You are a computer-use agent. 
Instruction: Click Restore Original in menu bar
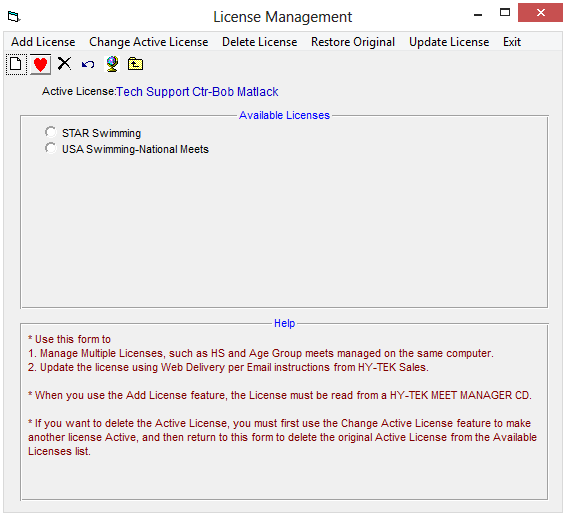pyautogui.click(x=353, y=42)
